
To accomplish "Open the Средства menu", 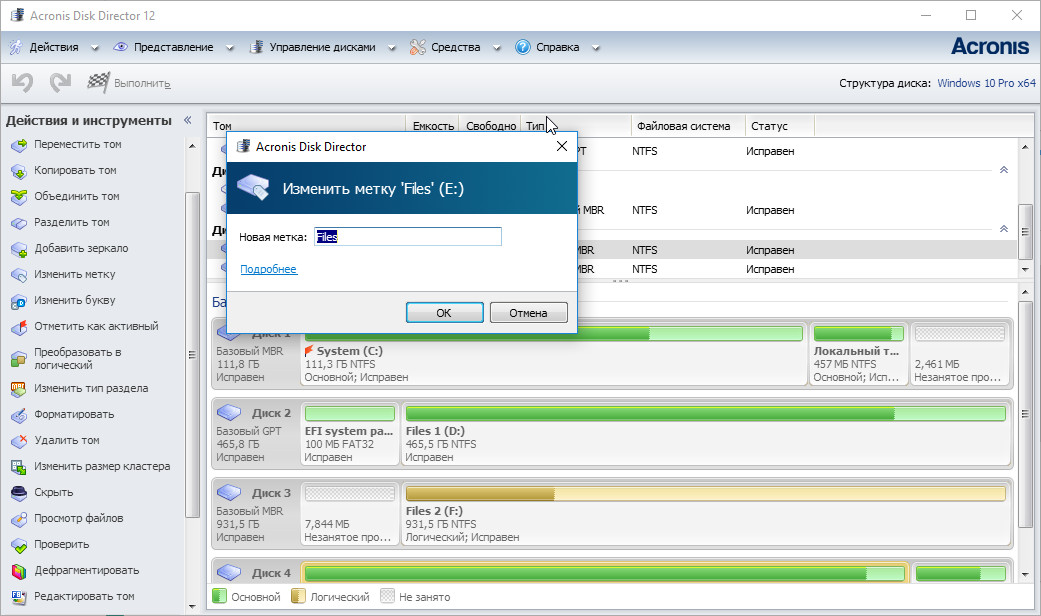I will click(455, 47).
